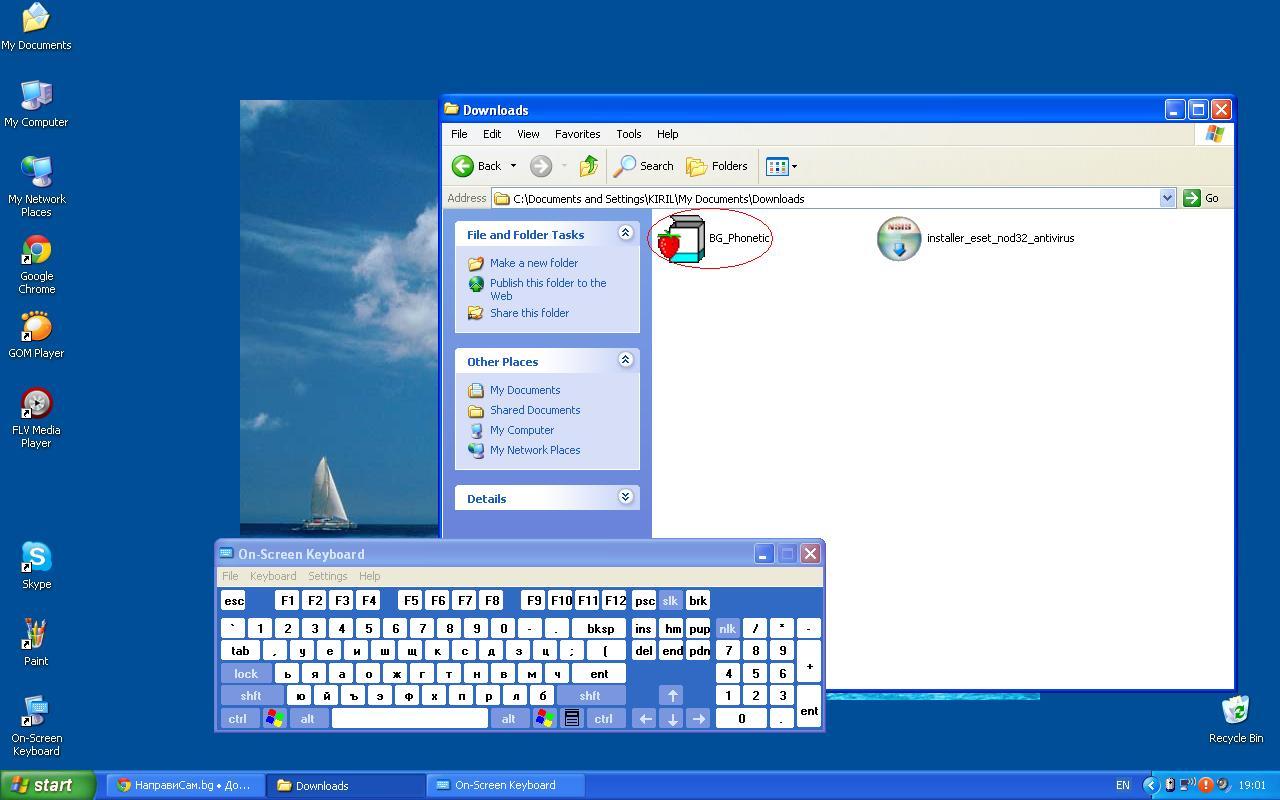Expand the Details panel
The height and width of the screenshot is (800, 1280).
point(625,497)
